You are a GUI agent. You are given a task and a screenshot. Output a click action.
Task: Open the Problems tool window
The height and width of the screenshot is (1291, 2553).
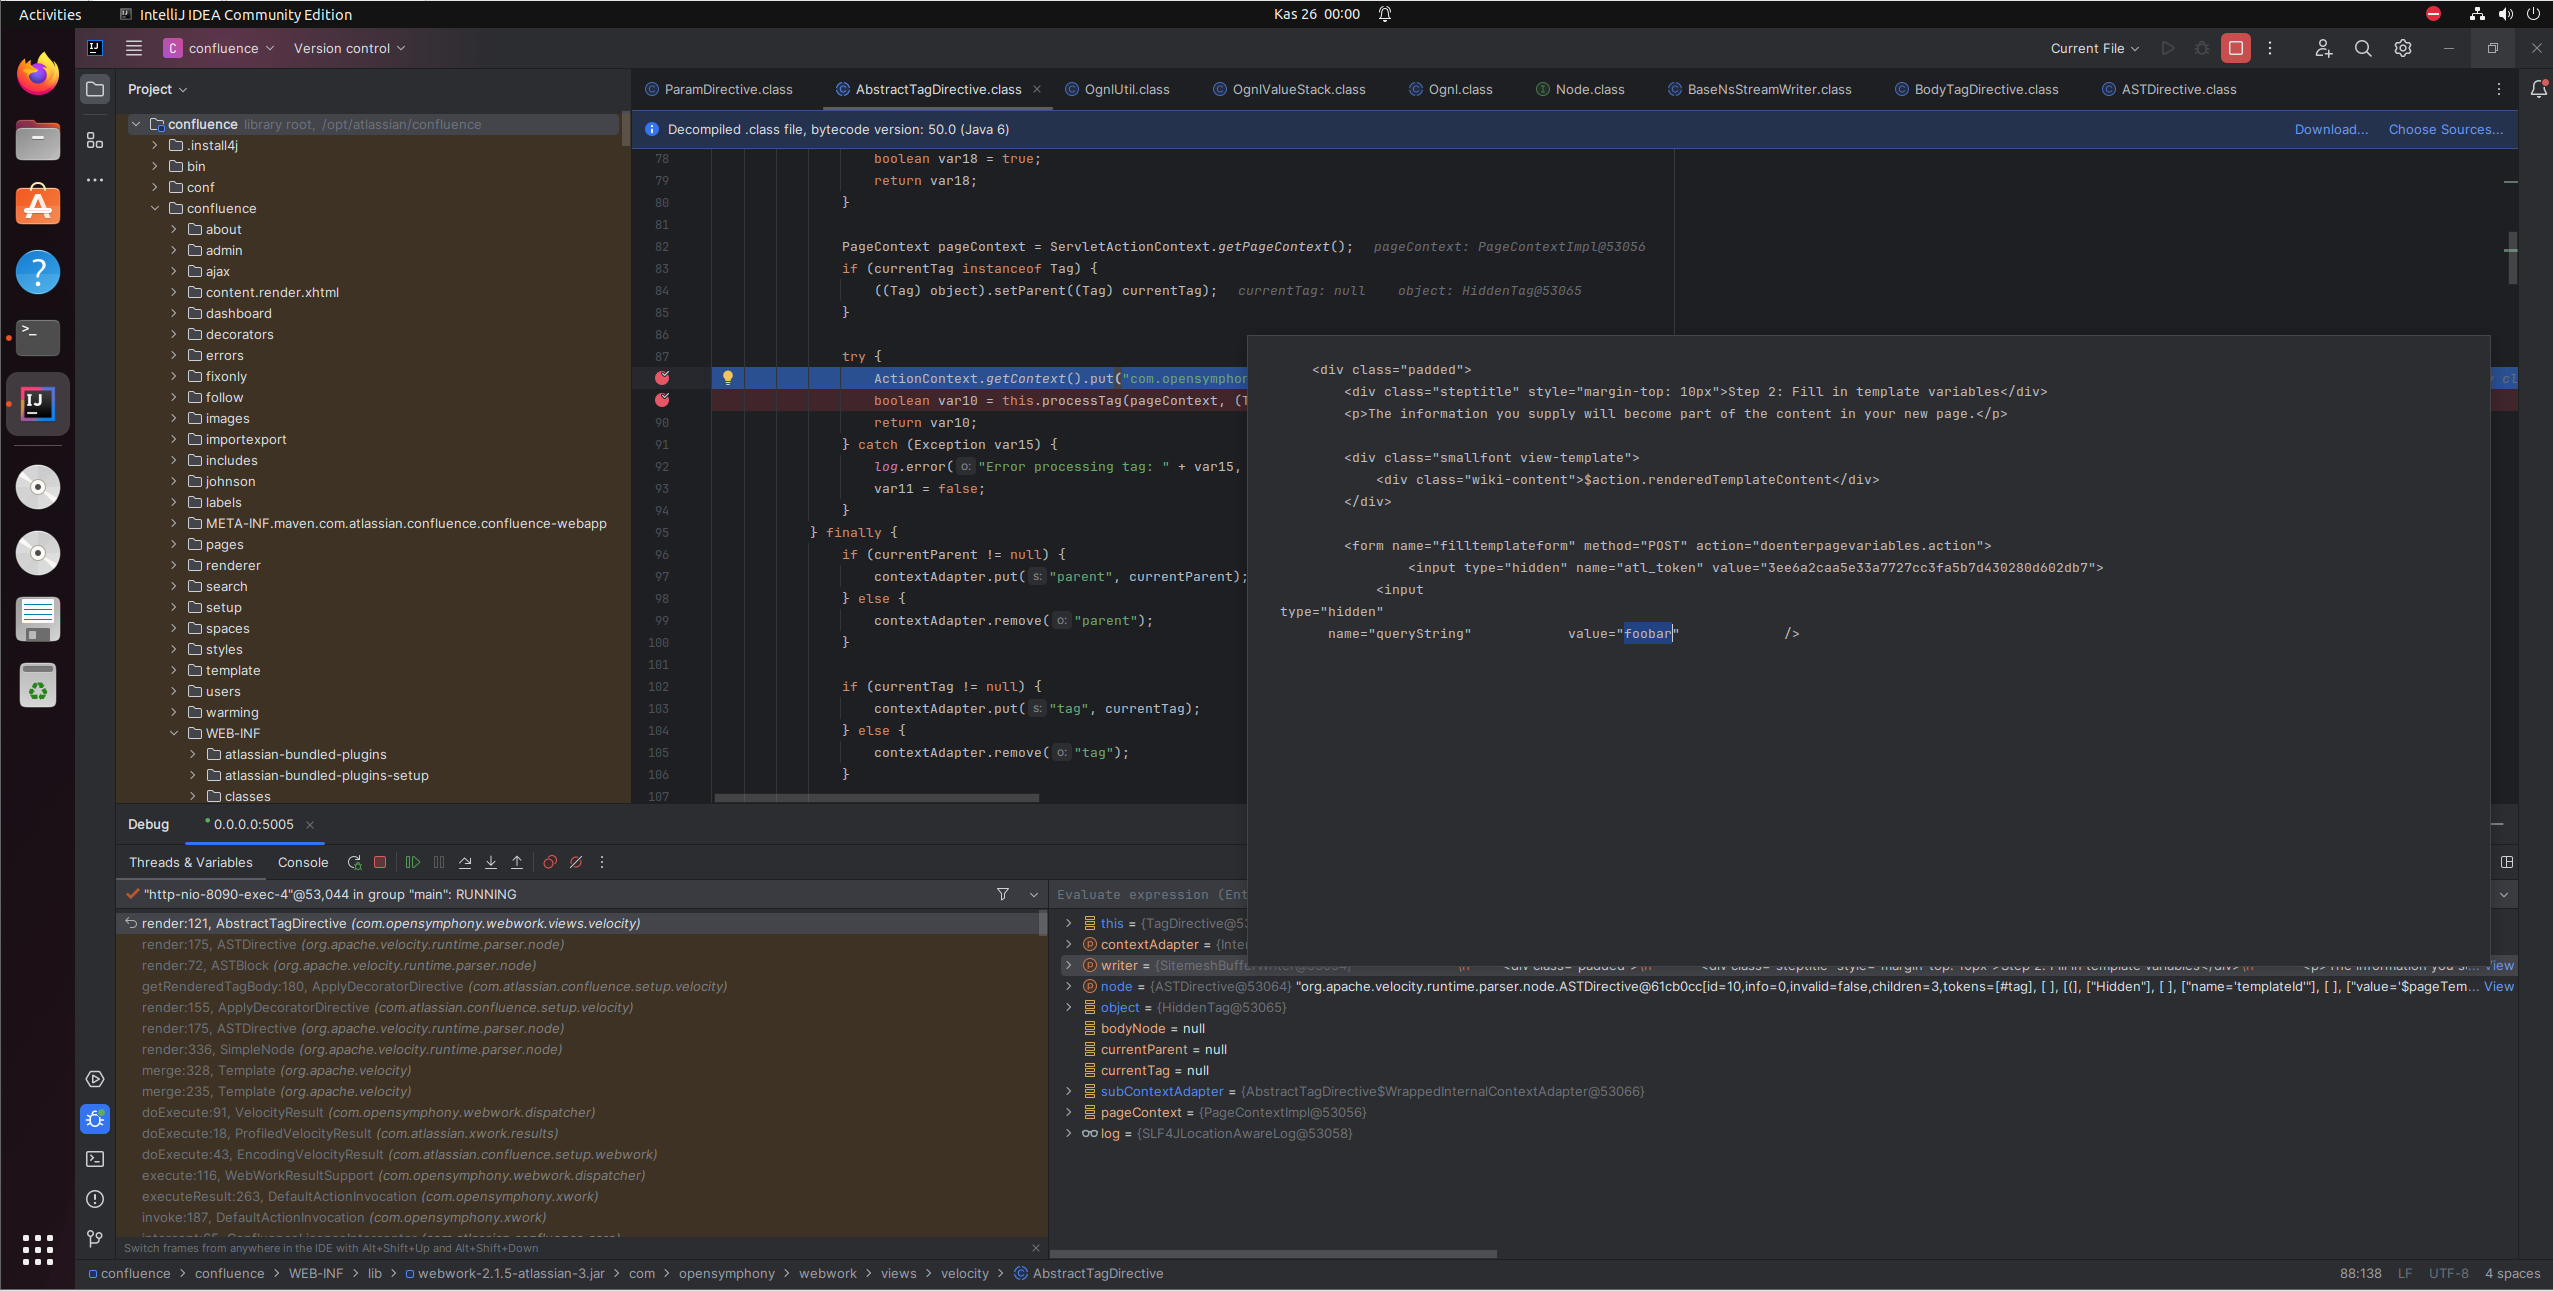pyautogui.click(x=95, y=1199)
